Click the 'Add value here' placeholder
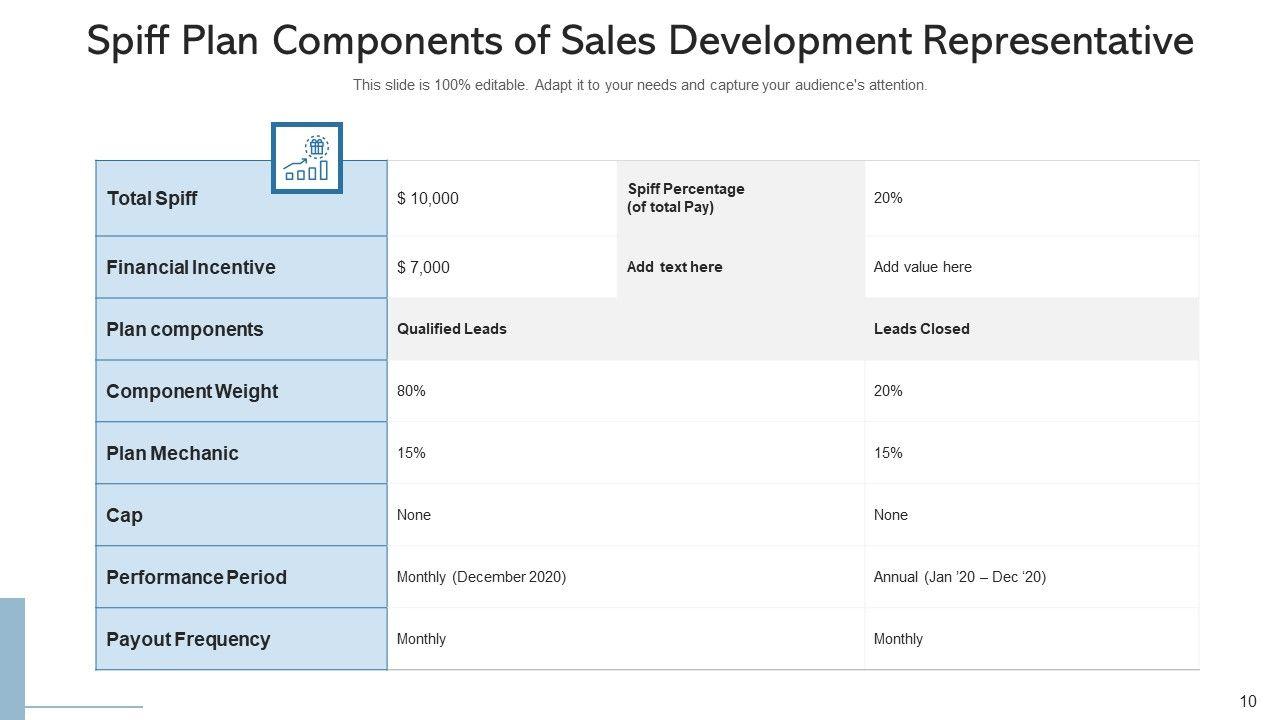The width and height of the screenshot is (1280, 720). click(x=922, y=267)
